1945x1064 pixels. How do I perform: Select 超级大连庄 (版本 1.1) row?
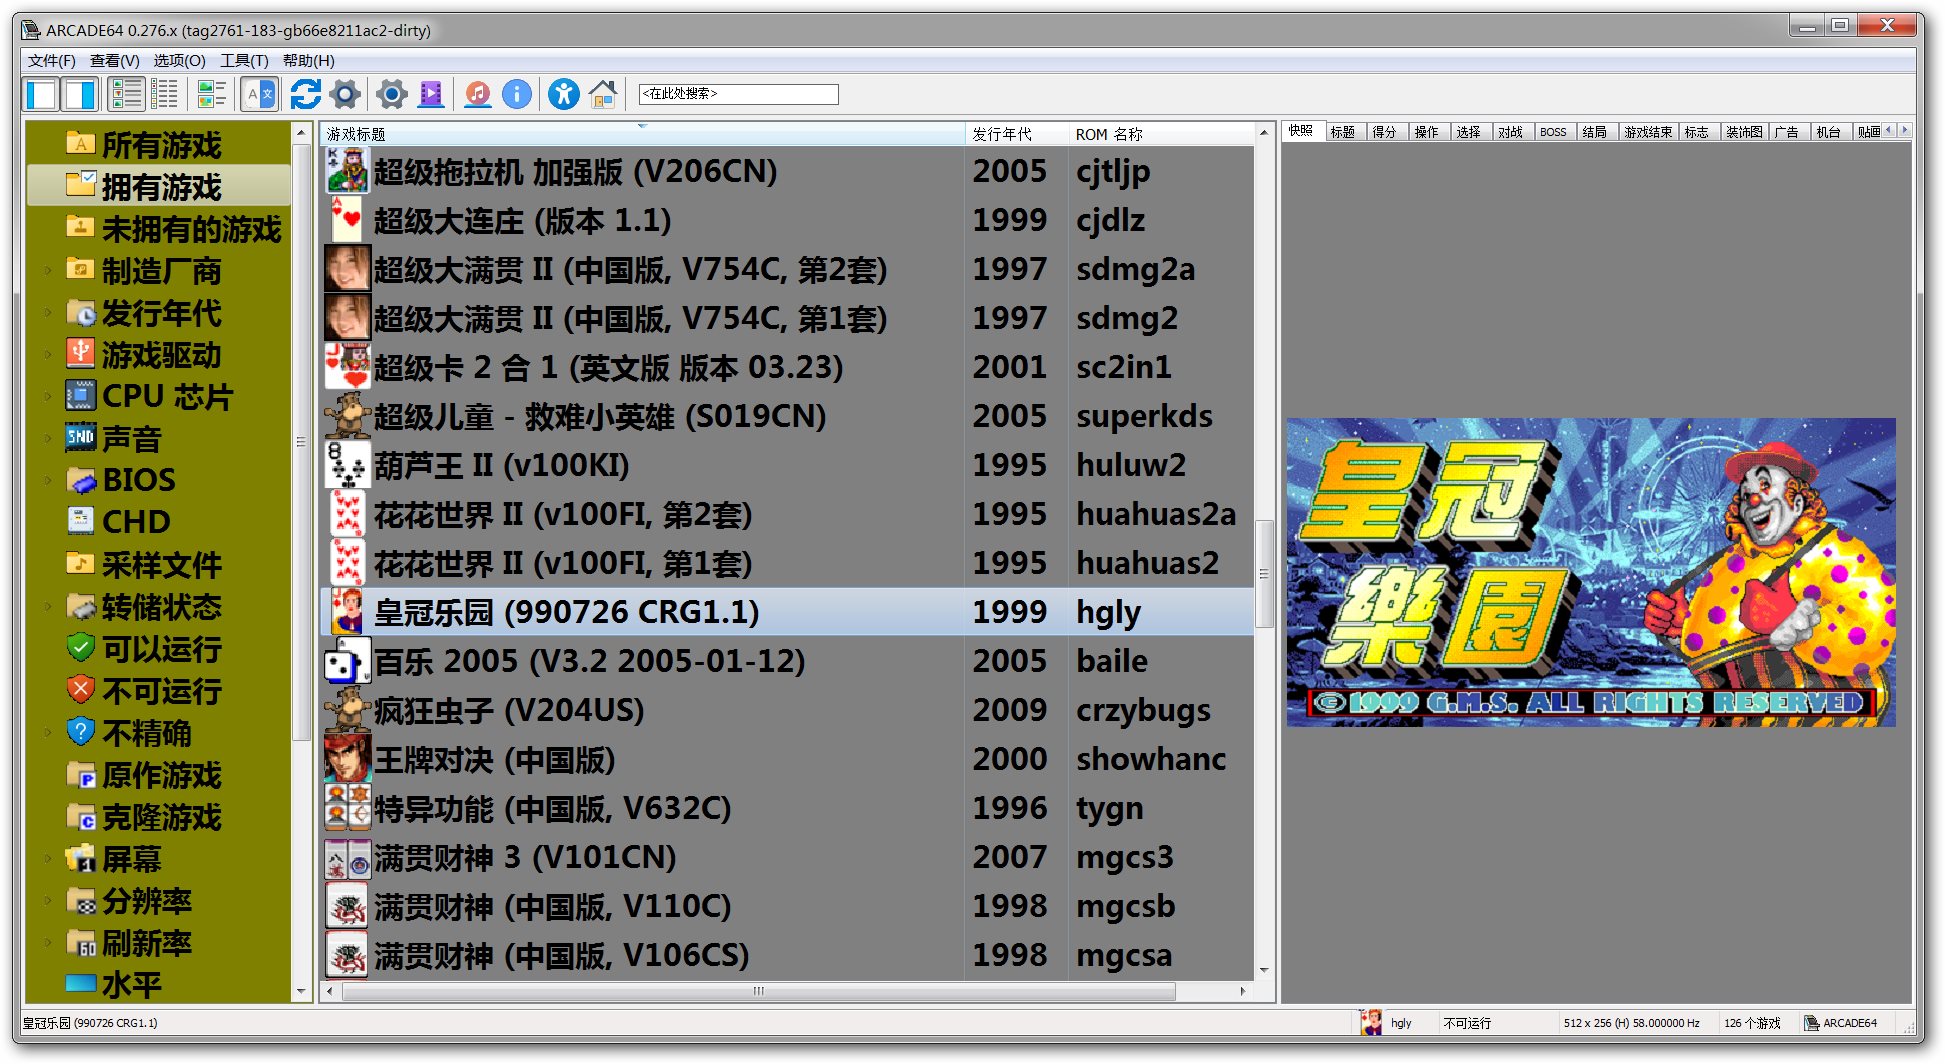pos(787,220)
